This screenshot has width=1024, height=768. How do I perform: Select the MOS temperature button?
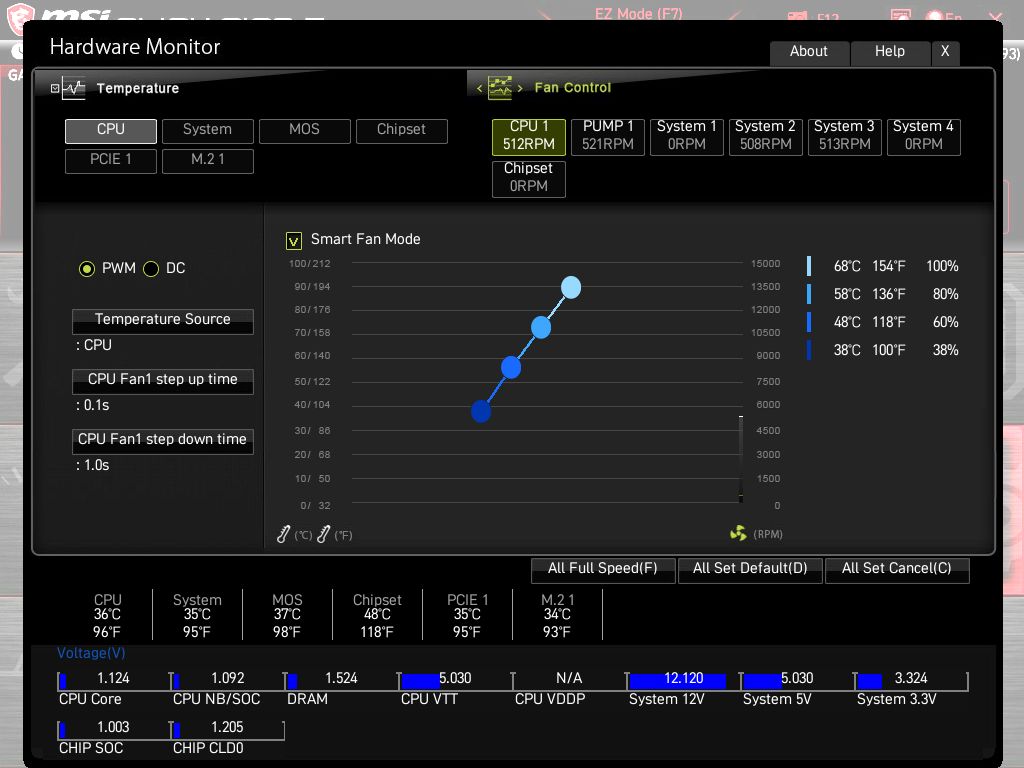pos(305,131)
